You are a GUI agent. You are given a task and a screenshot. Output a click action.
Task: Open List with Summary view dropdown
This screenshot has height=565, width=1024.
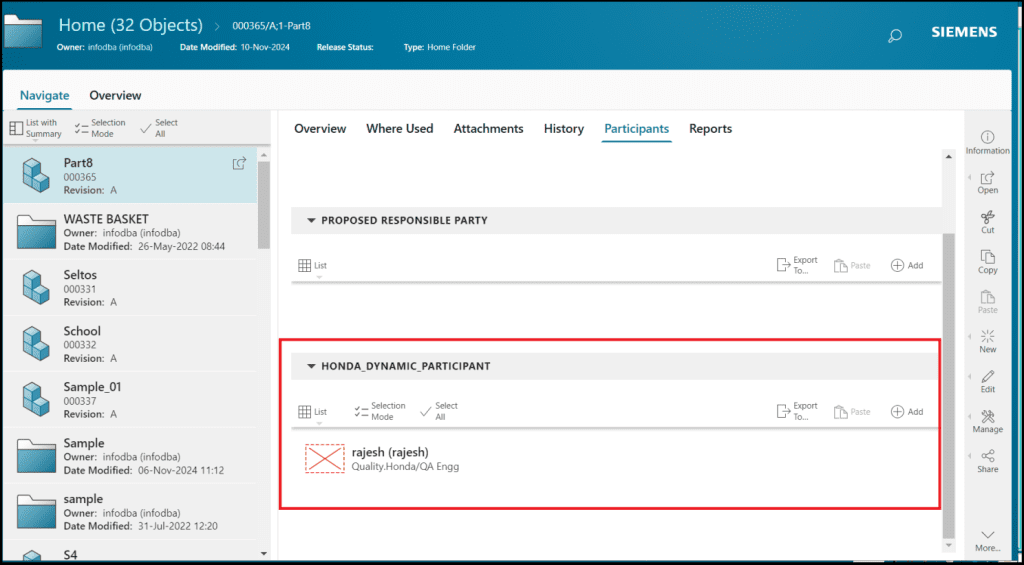click(35, 129)
